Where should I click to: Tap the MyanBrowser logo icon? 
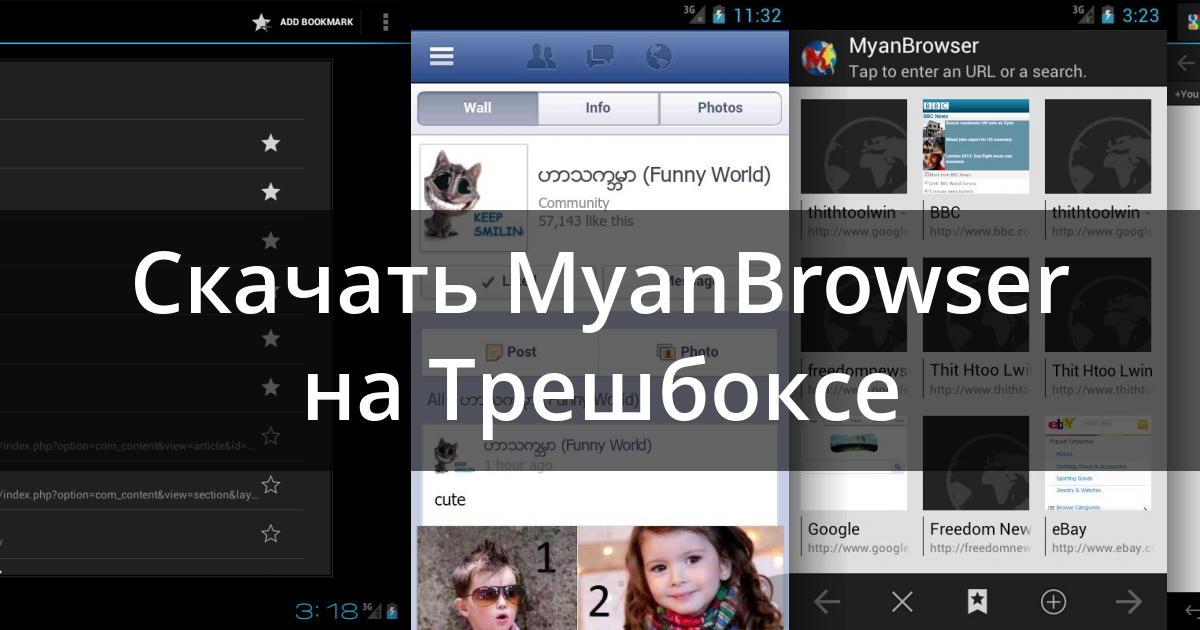[x=819, y=58]
